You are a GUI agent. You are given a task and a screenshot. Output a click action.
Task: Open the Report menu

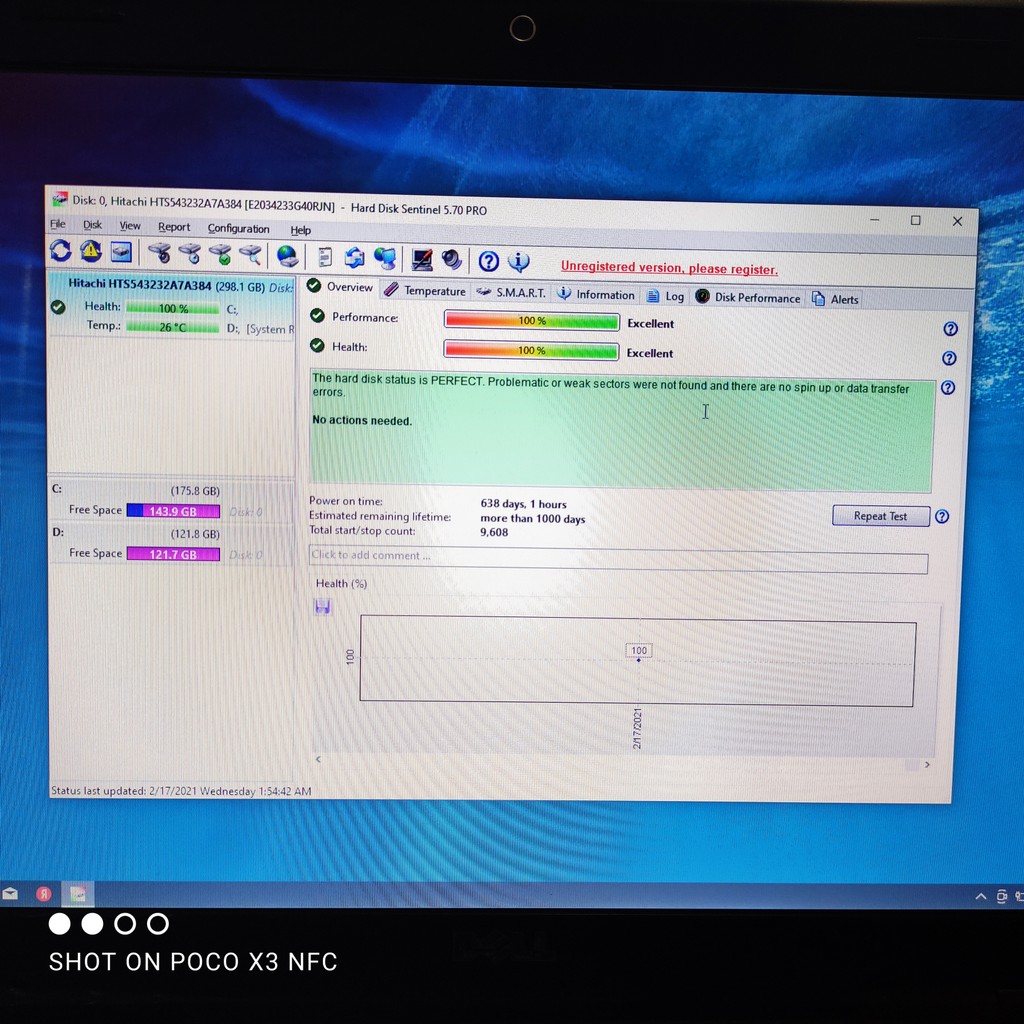(174, 227)
